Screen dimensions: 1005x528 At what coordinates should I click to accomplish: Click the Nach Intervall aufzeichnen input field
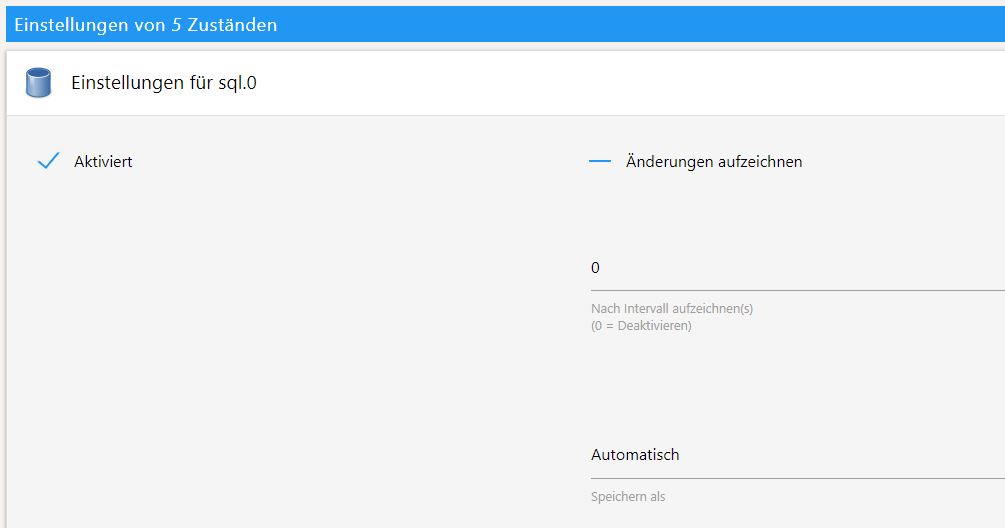(797, 268)
